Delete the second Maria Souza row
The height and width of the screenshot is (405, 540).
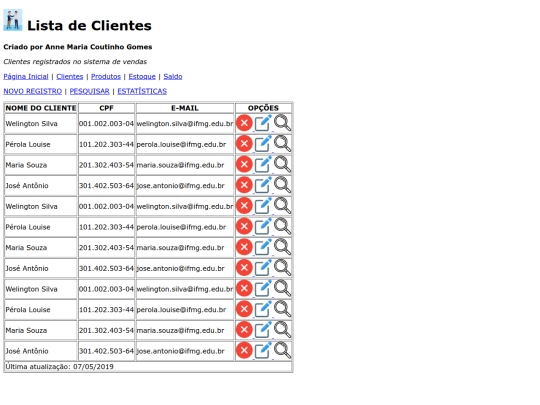coord(244,247)
